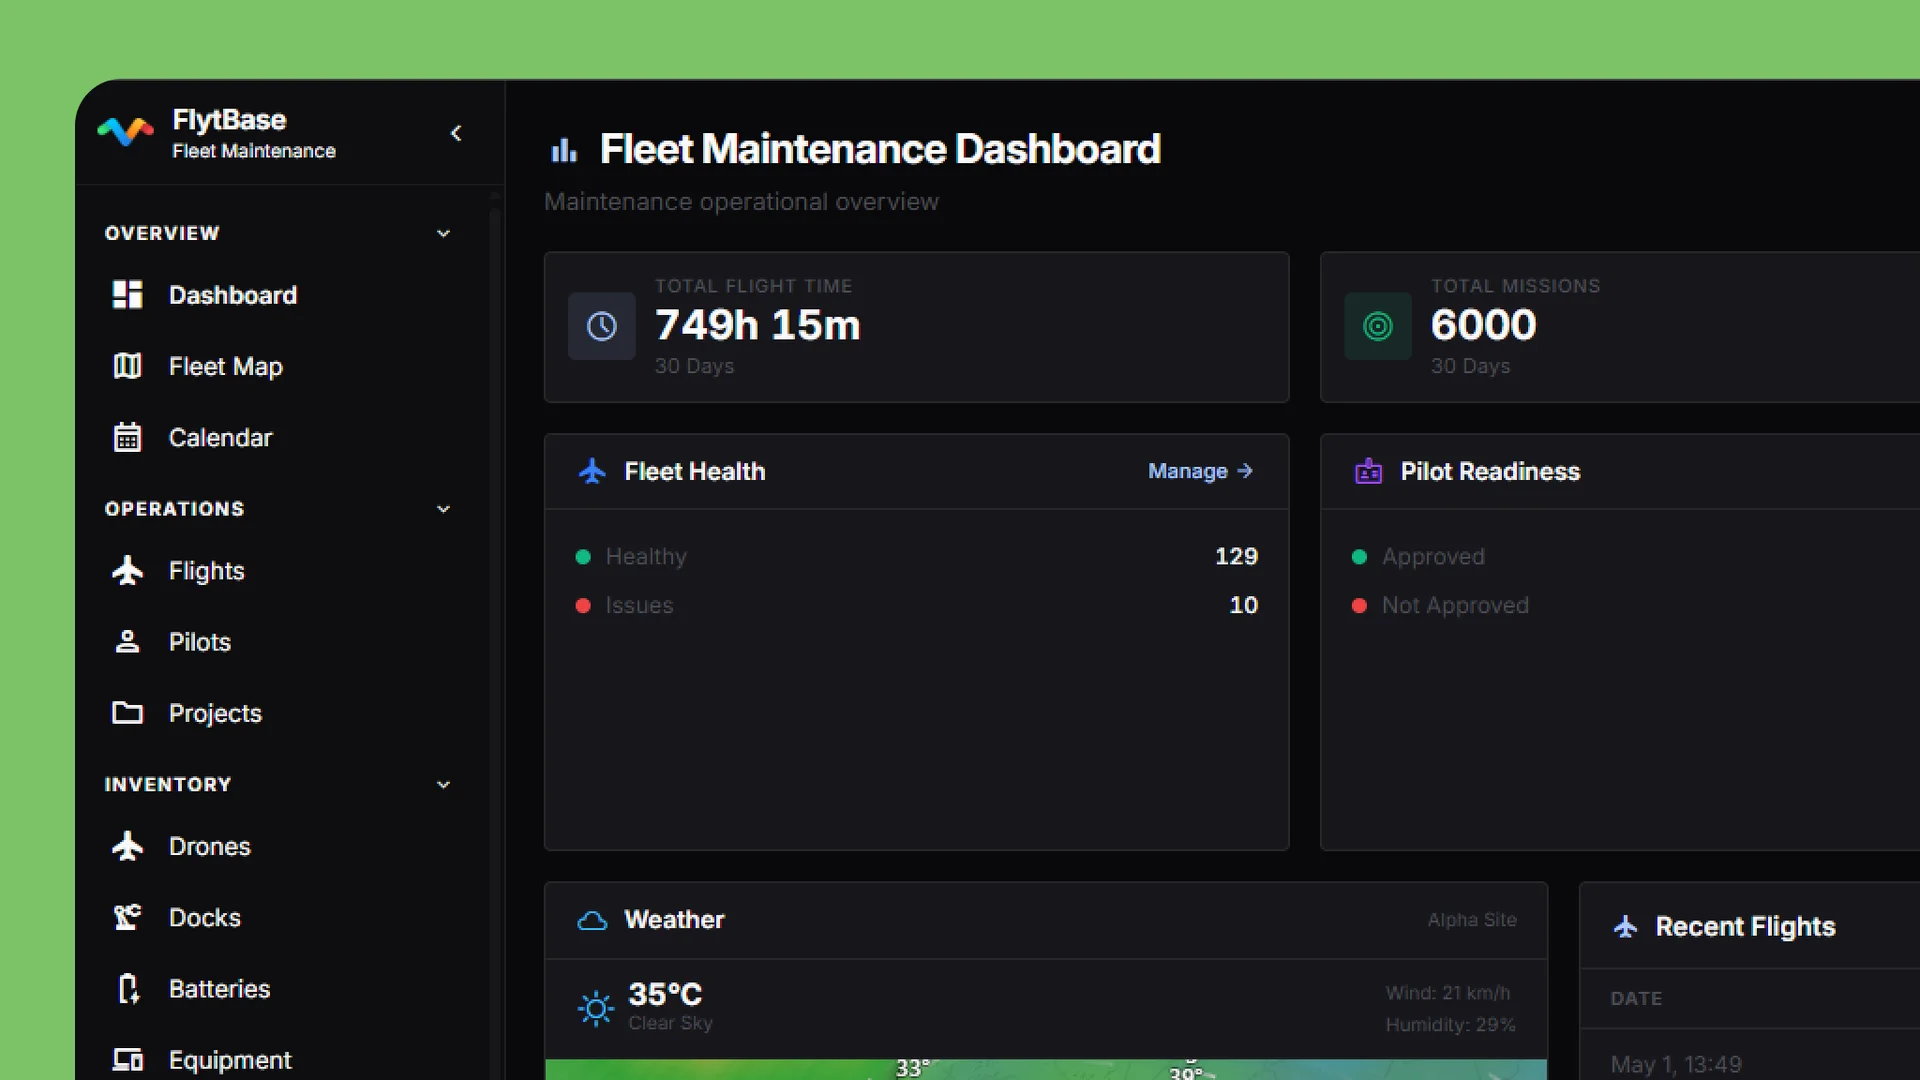Click the Healthy status label

pos(646,556)
